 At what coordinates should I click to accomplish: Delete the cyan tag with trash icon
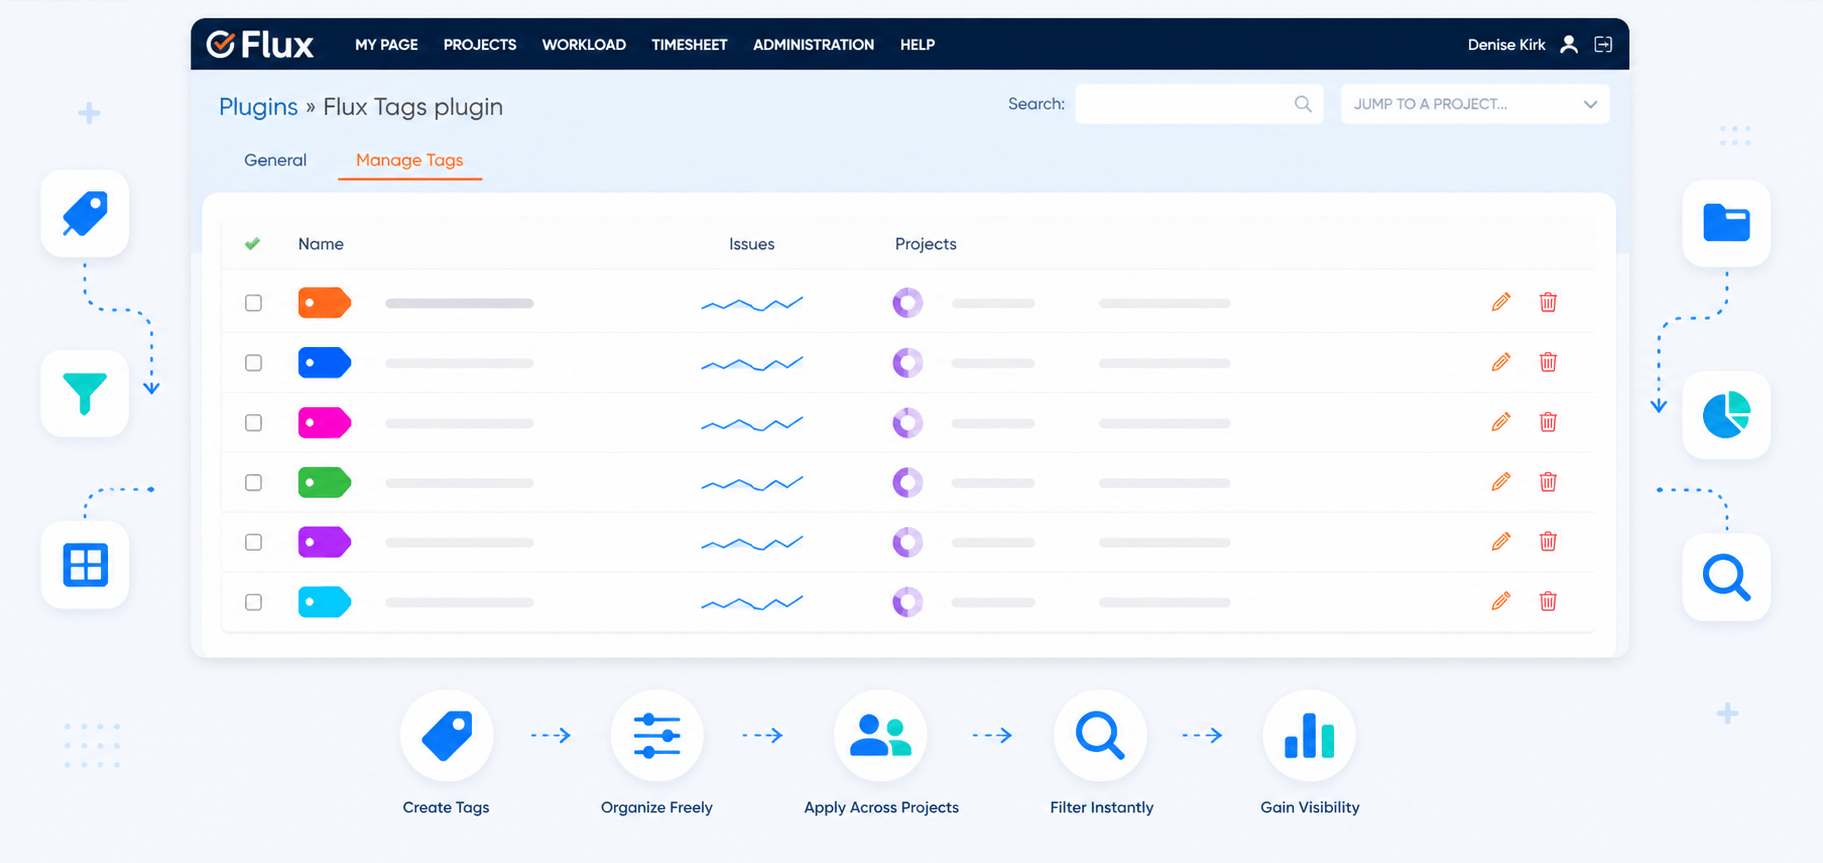coord(1548,601)
